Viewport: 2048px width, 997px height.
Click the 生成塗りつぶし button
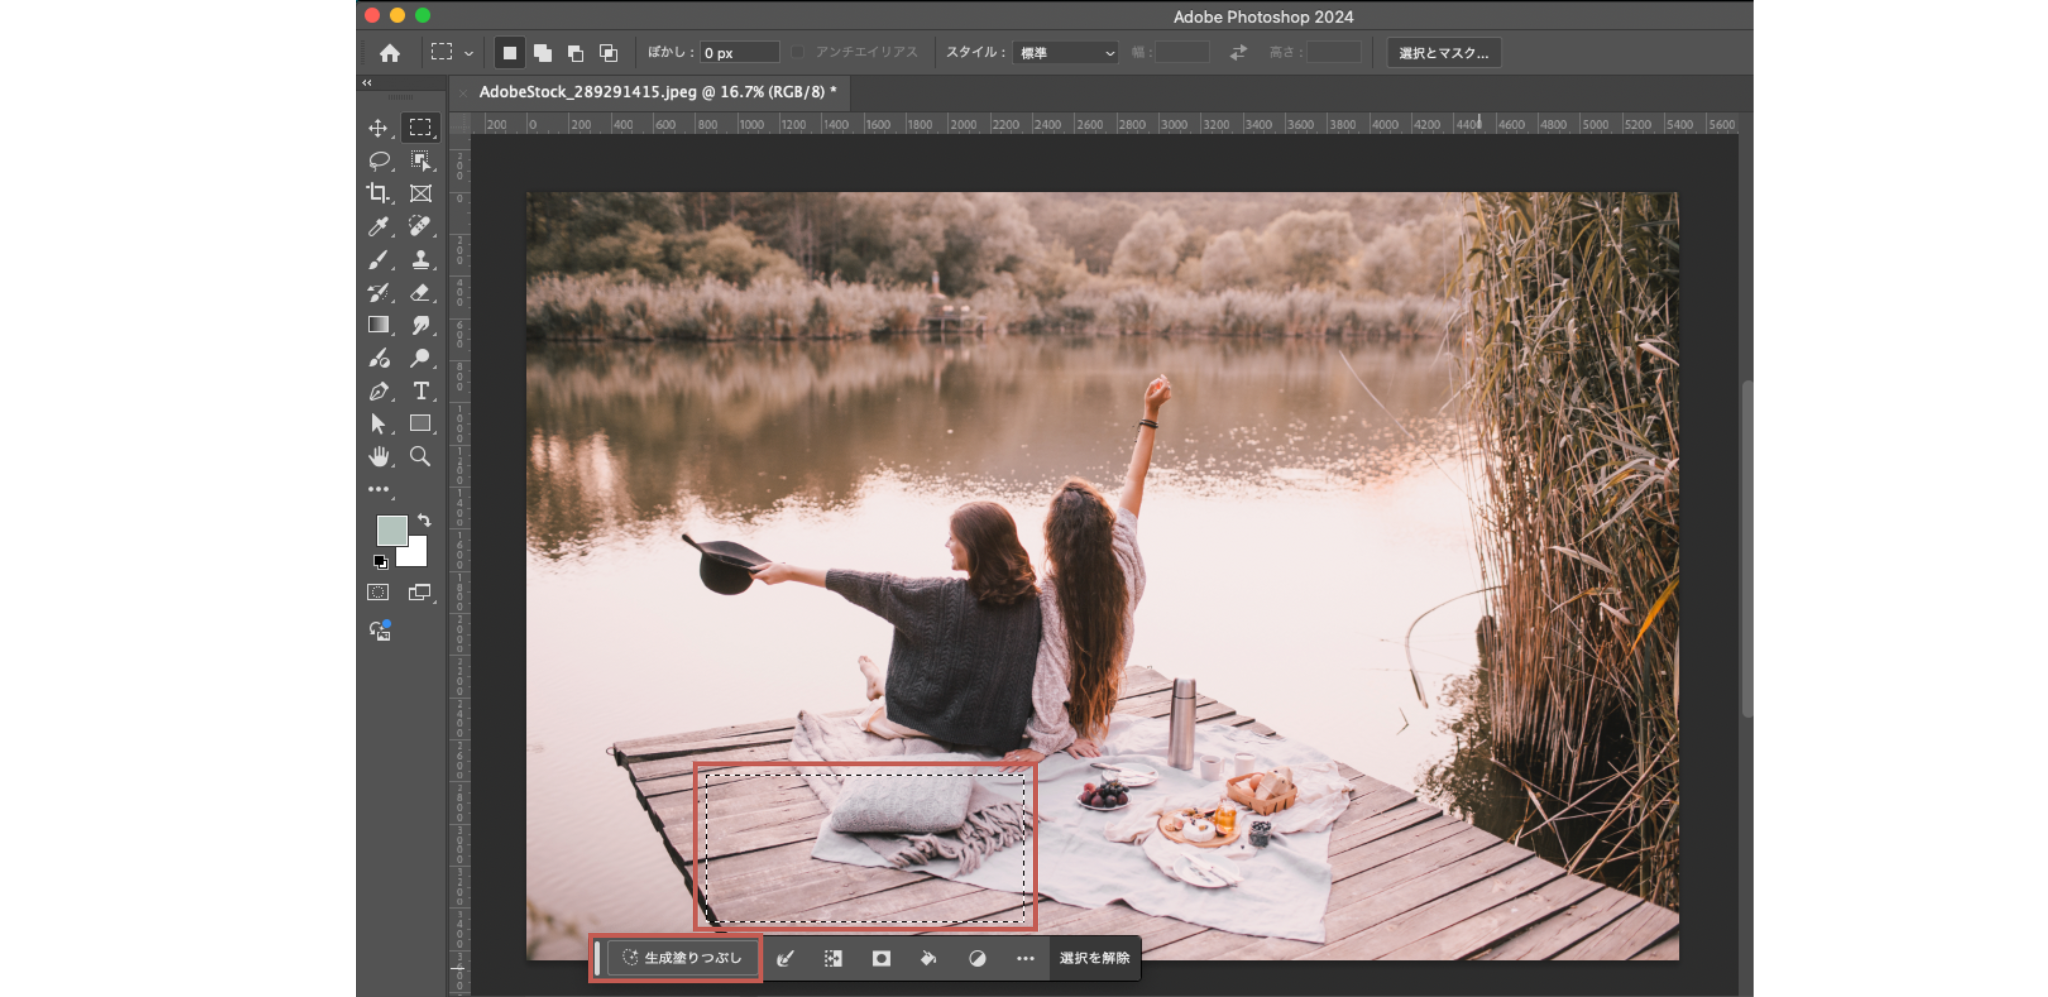[x=684, y=957]
